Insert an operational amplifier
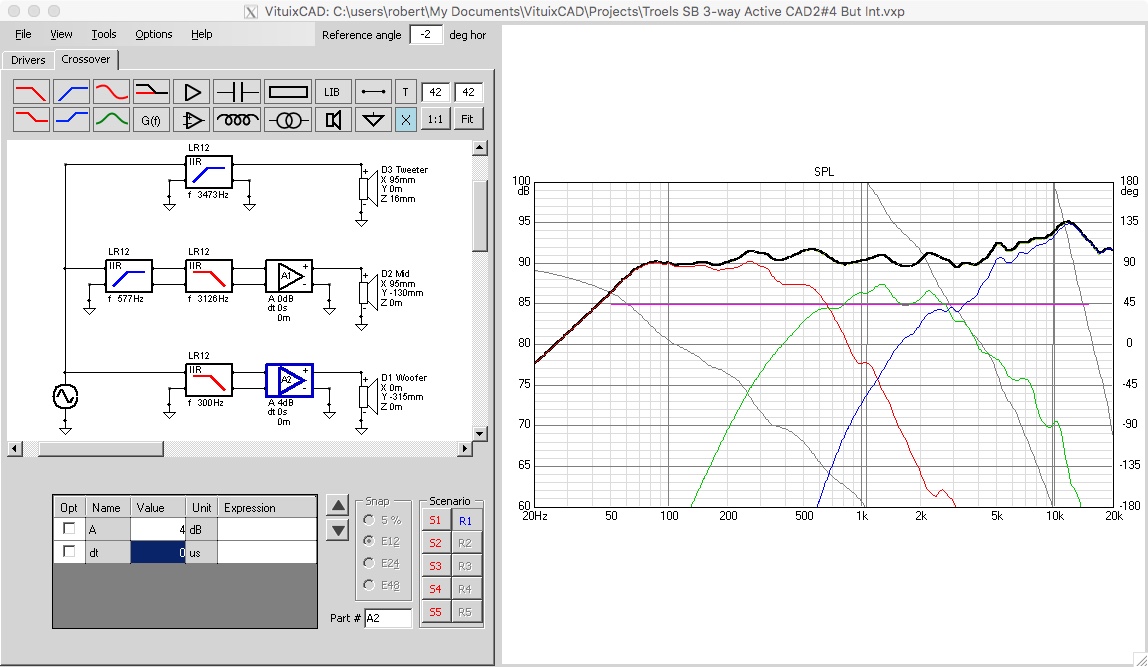The image size is (1148, 667). (x=192, y=119)
